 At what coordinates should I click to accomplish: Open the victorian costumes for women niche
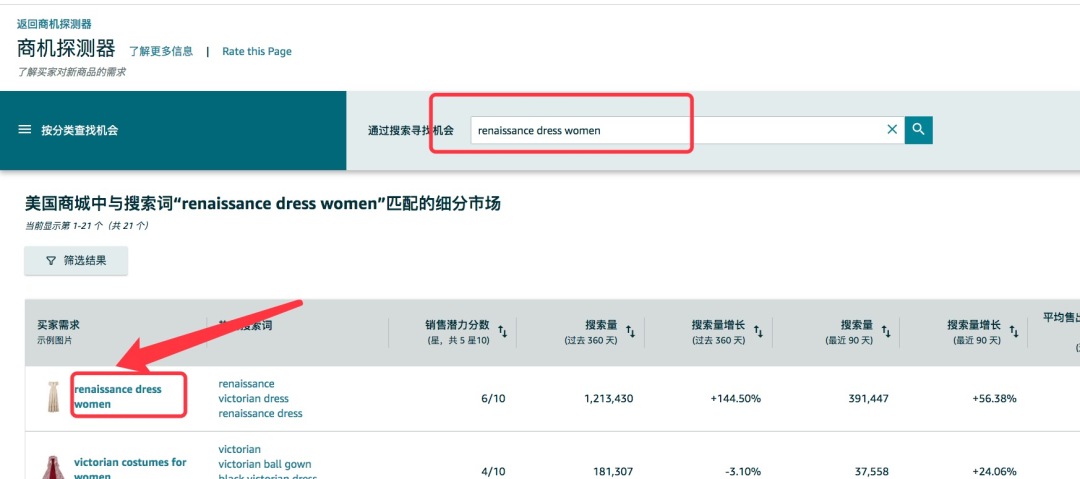[x=130, y=463]
